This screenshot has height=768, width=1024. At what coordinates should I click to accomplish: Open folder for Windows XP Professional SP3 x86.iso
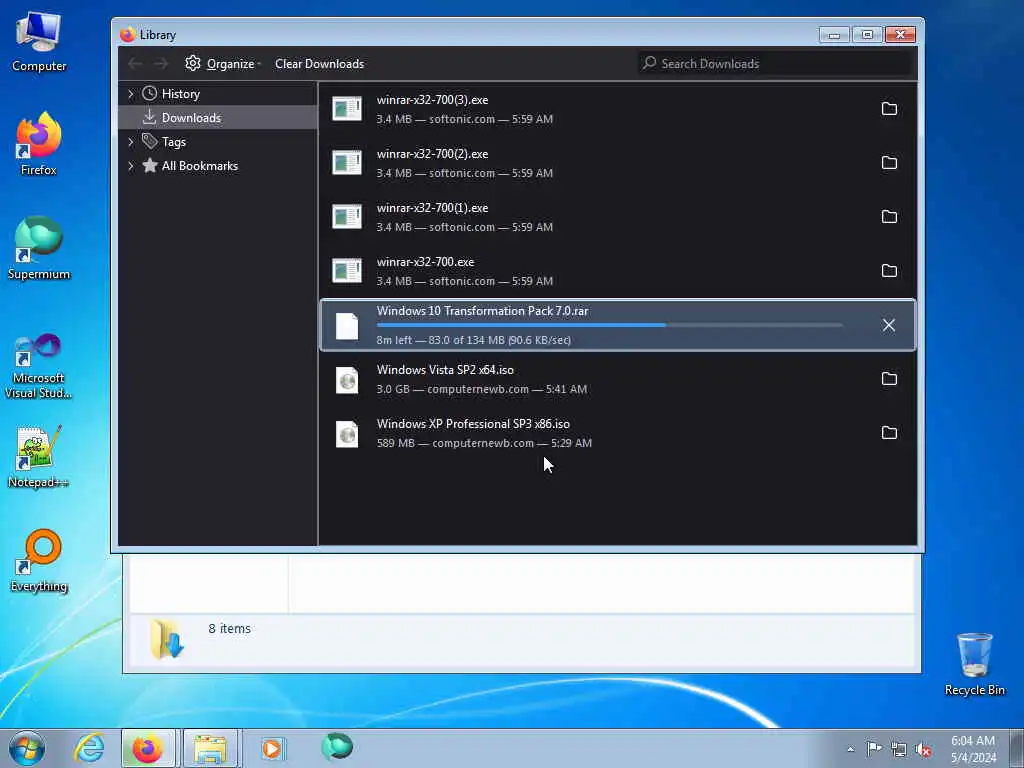(x=889, y=433)
